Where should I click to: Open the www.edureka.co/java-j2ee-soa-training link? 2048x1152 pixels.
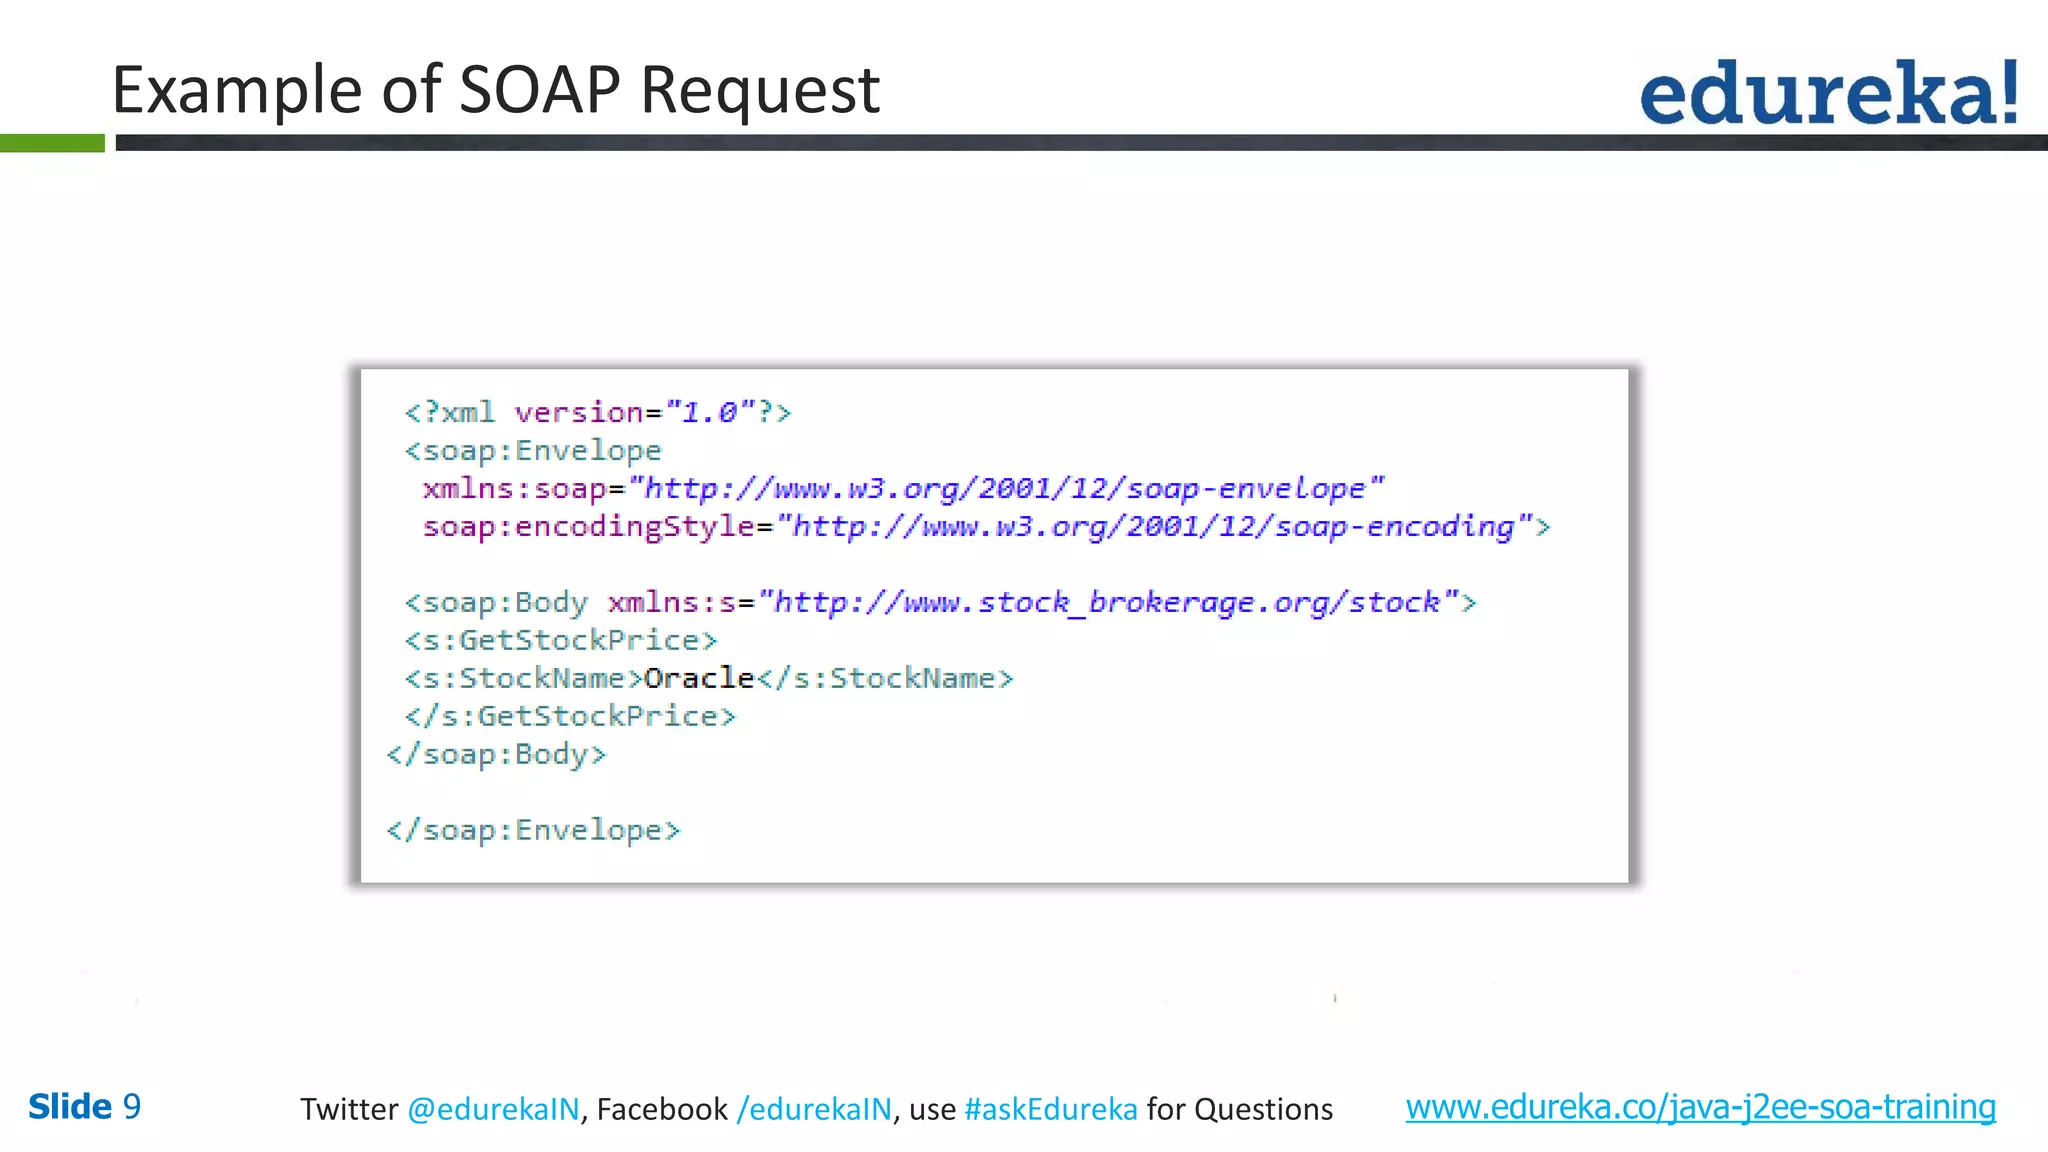click(x=1700, y=1107)
